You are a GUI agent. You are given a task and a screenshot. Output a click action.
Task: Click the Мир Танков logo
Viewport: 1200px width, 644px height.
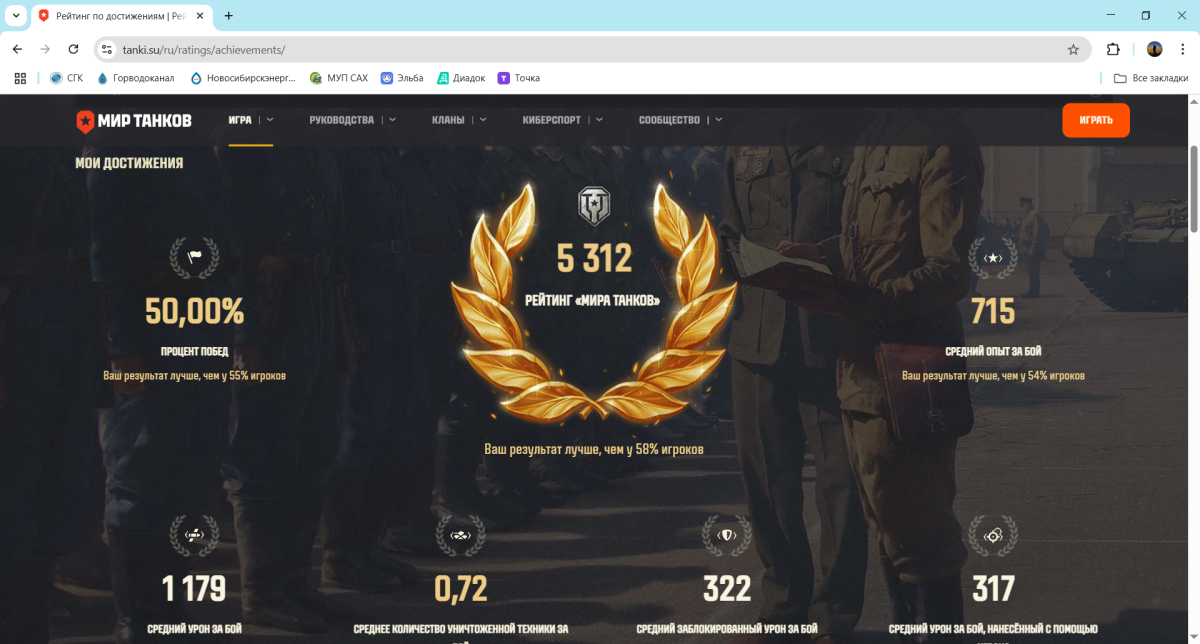click(134, 121)
